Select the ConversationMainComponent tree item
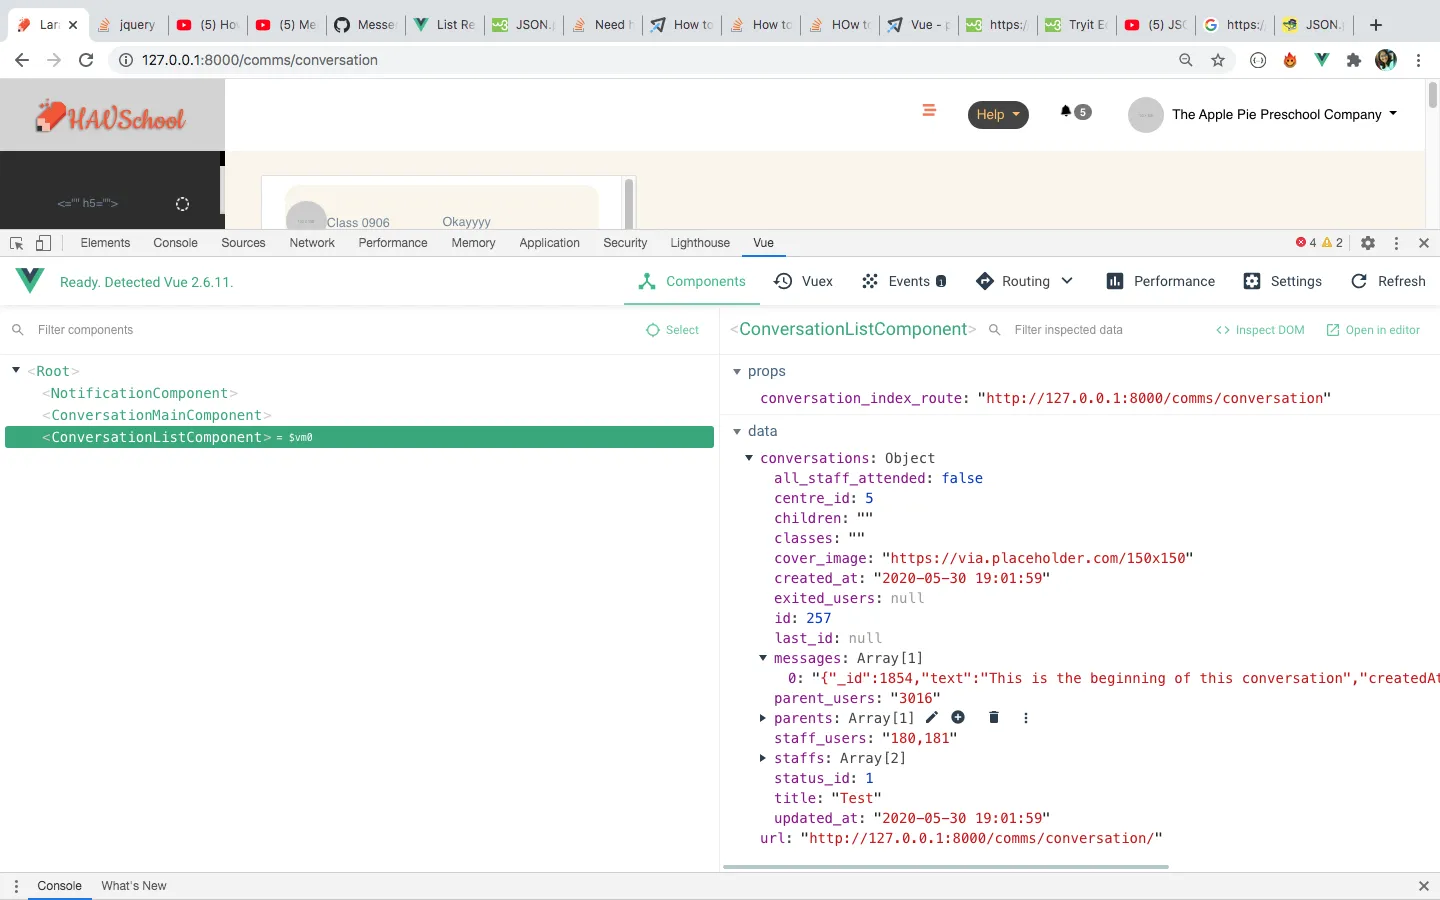The height and width of the screenshot is (900, 1440). (x=156, y=415)
